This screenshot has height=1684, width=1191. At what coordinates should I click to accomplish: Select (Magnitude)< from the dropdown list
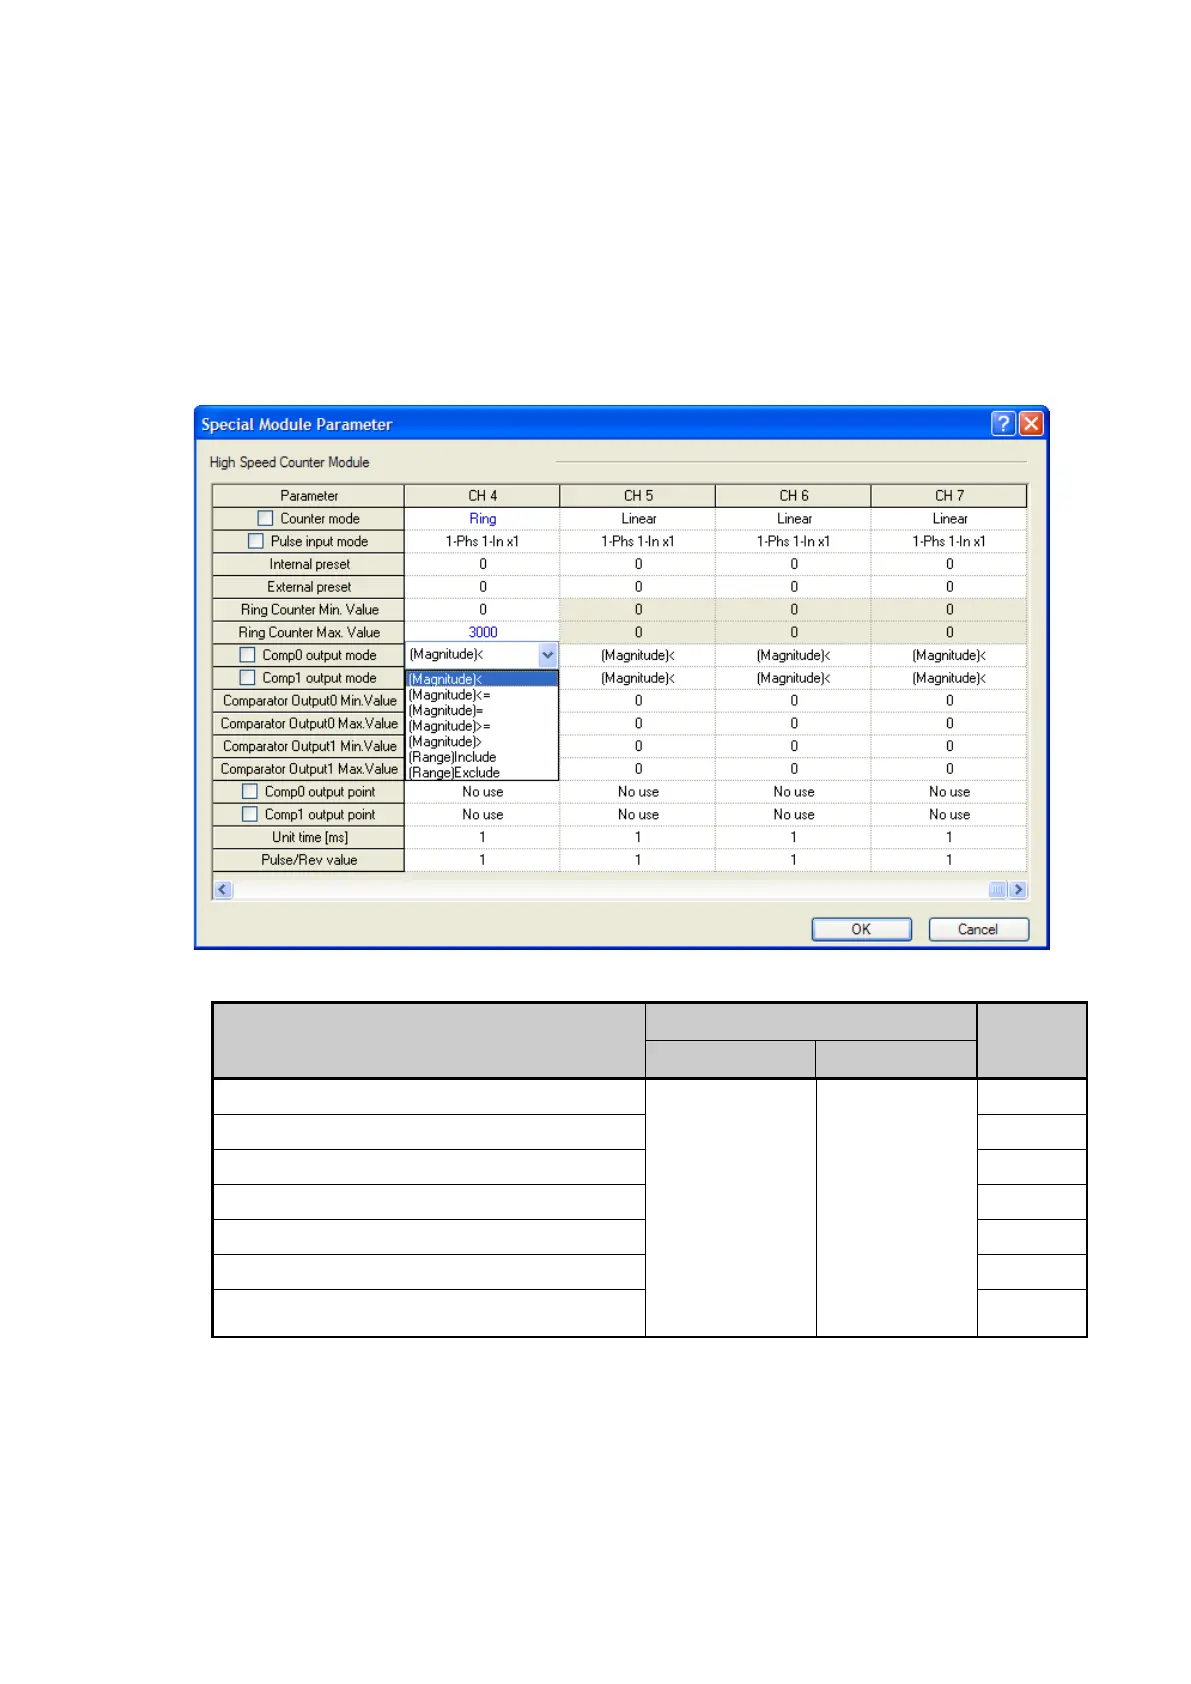coord(482,679)
